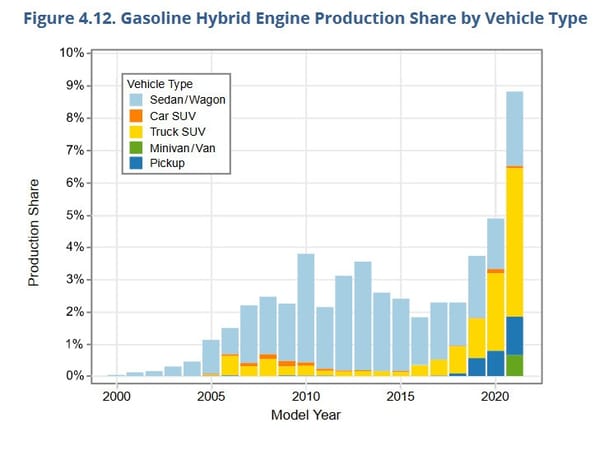Click the green Minivan/Van segment of the 2021 bar

(x=514, y=365)
